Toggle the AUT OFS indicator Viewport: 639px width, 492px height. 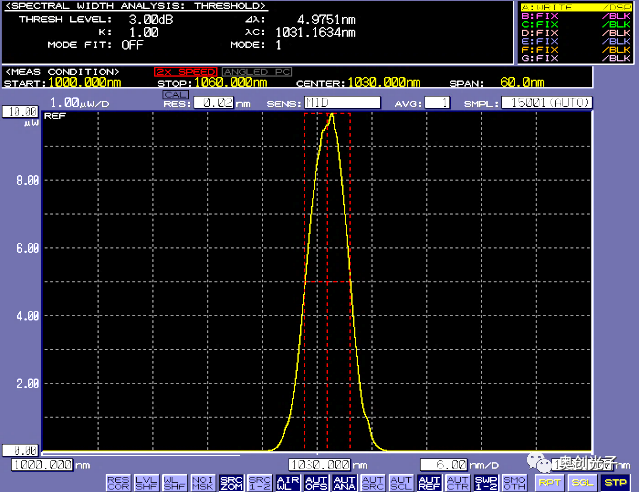coord(316,483)
